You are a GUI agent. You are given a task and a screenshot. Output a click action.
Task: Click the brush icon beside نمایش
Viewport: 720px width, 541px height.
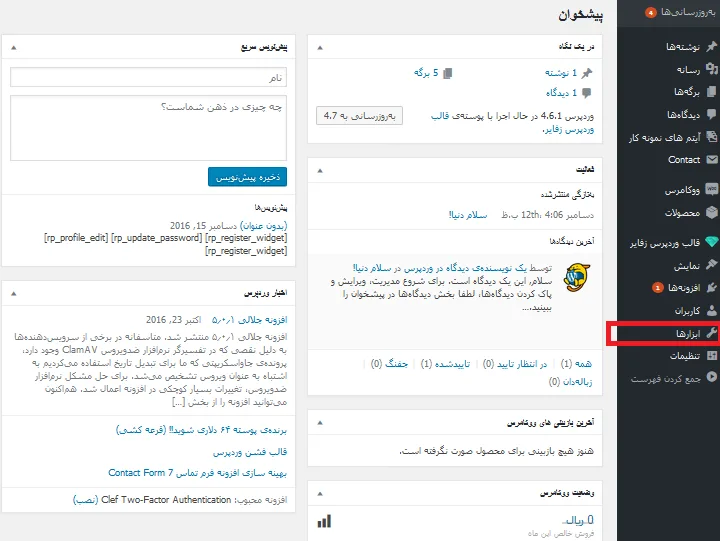click(x=711, y=265)
